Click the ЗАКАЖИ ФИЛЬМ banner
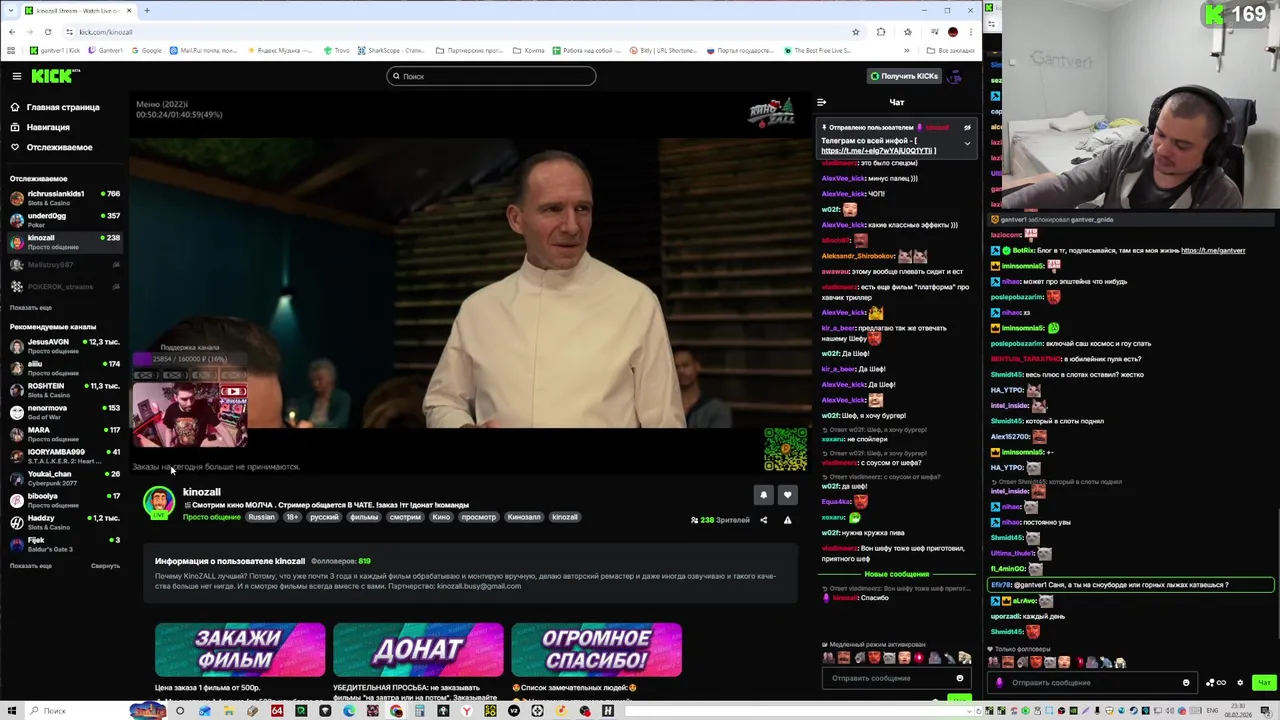1280x720 pixels. pyautogui.click(x=240, y=650)
